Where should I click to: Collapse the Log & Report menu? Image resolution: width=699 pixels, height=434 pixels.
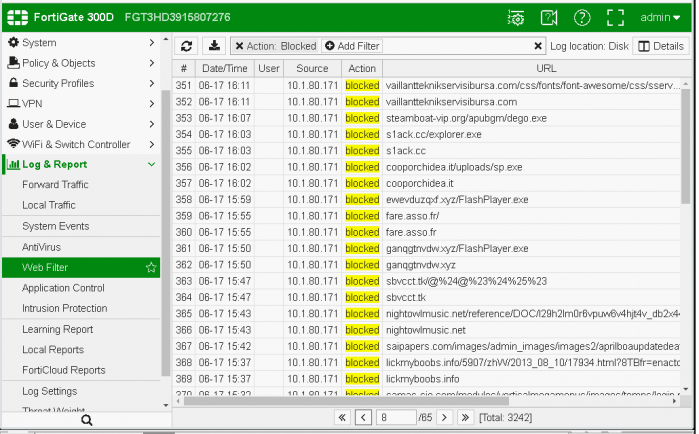pyautogui.click(x=81, y=164)
